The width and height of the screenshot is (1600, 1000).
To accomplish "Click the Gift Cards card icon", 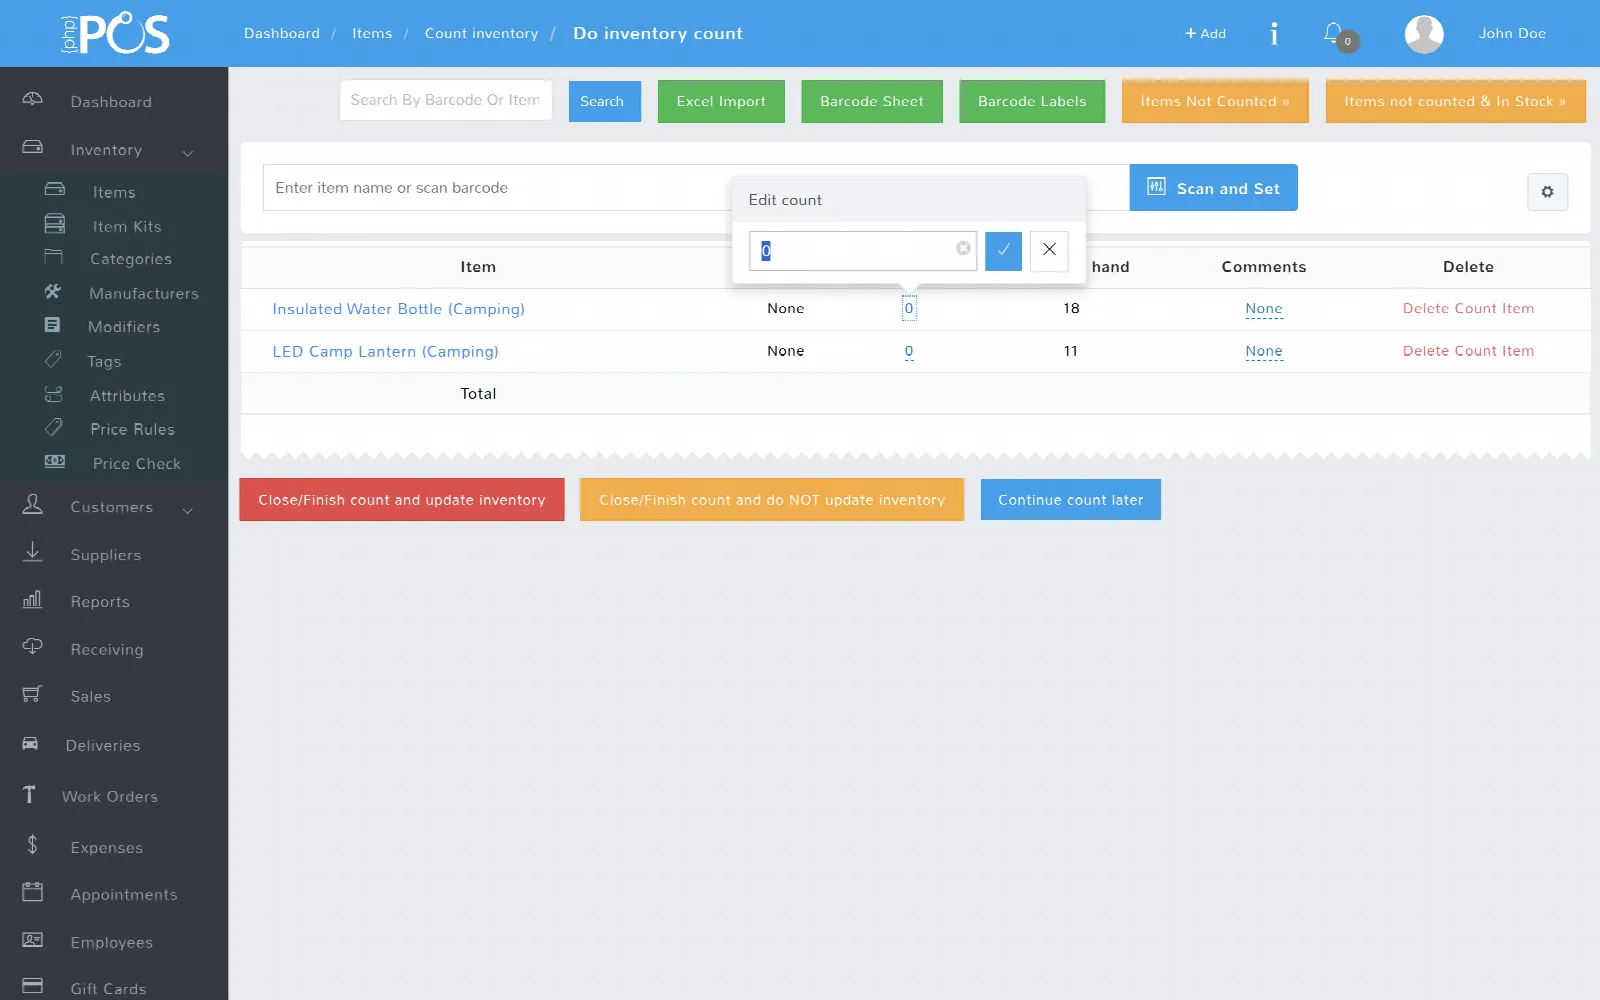I will tap(32, 986).
